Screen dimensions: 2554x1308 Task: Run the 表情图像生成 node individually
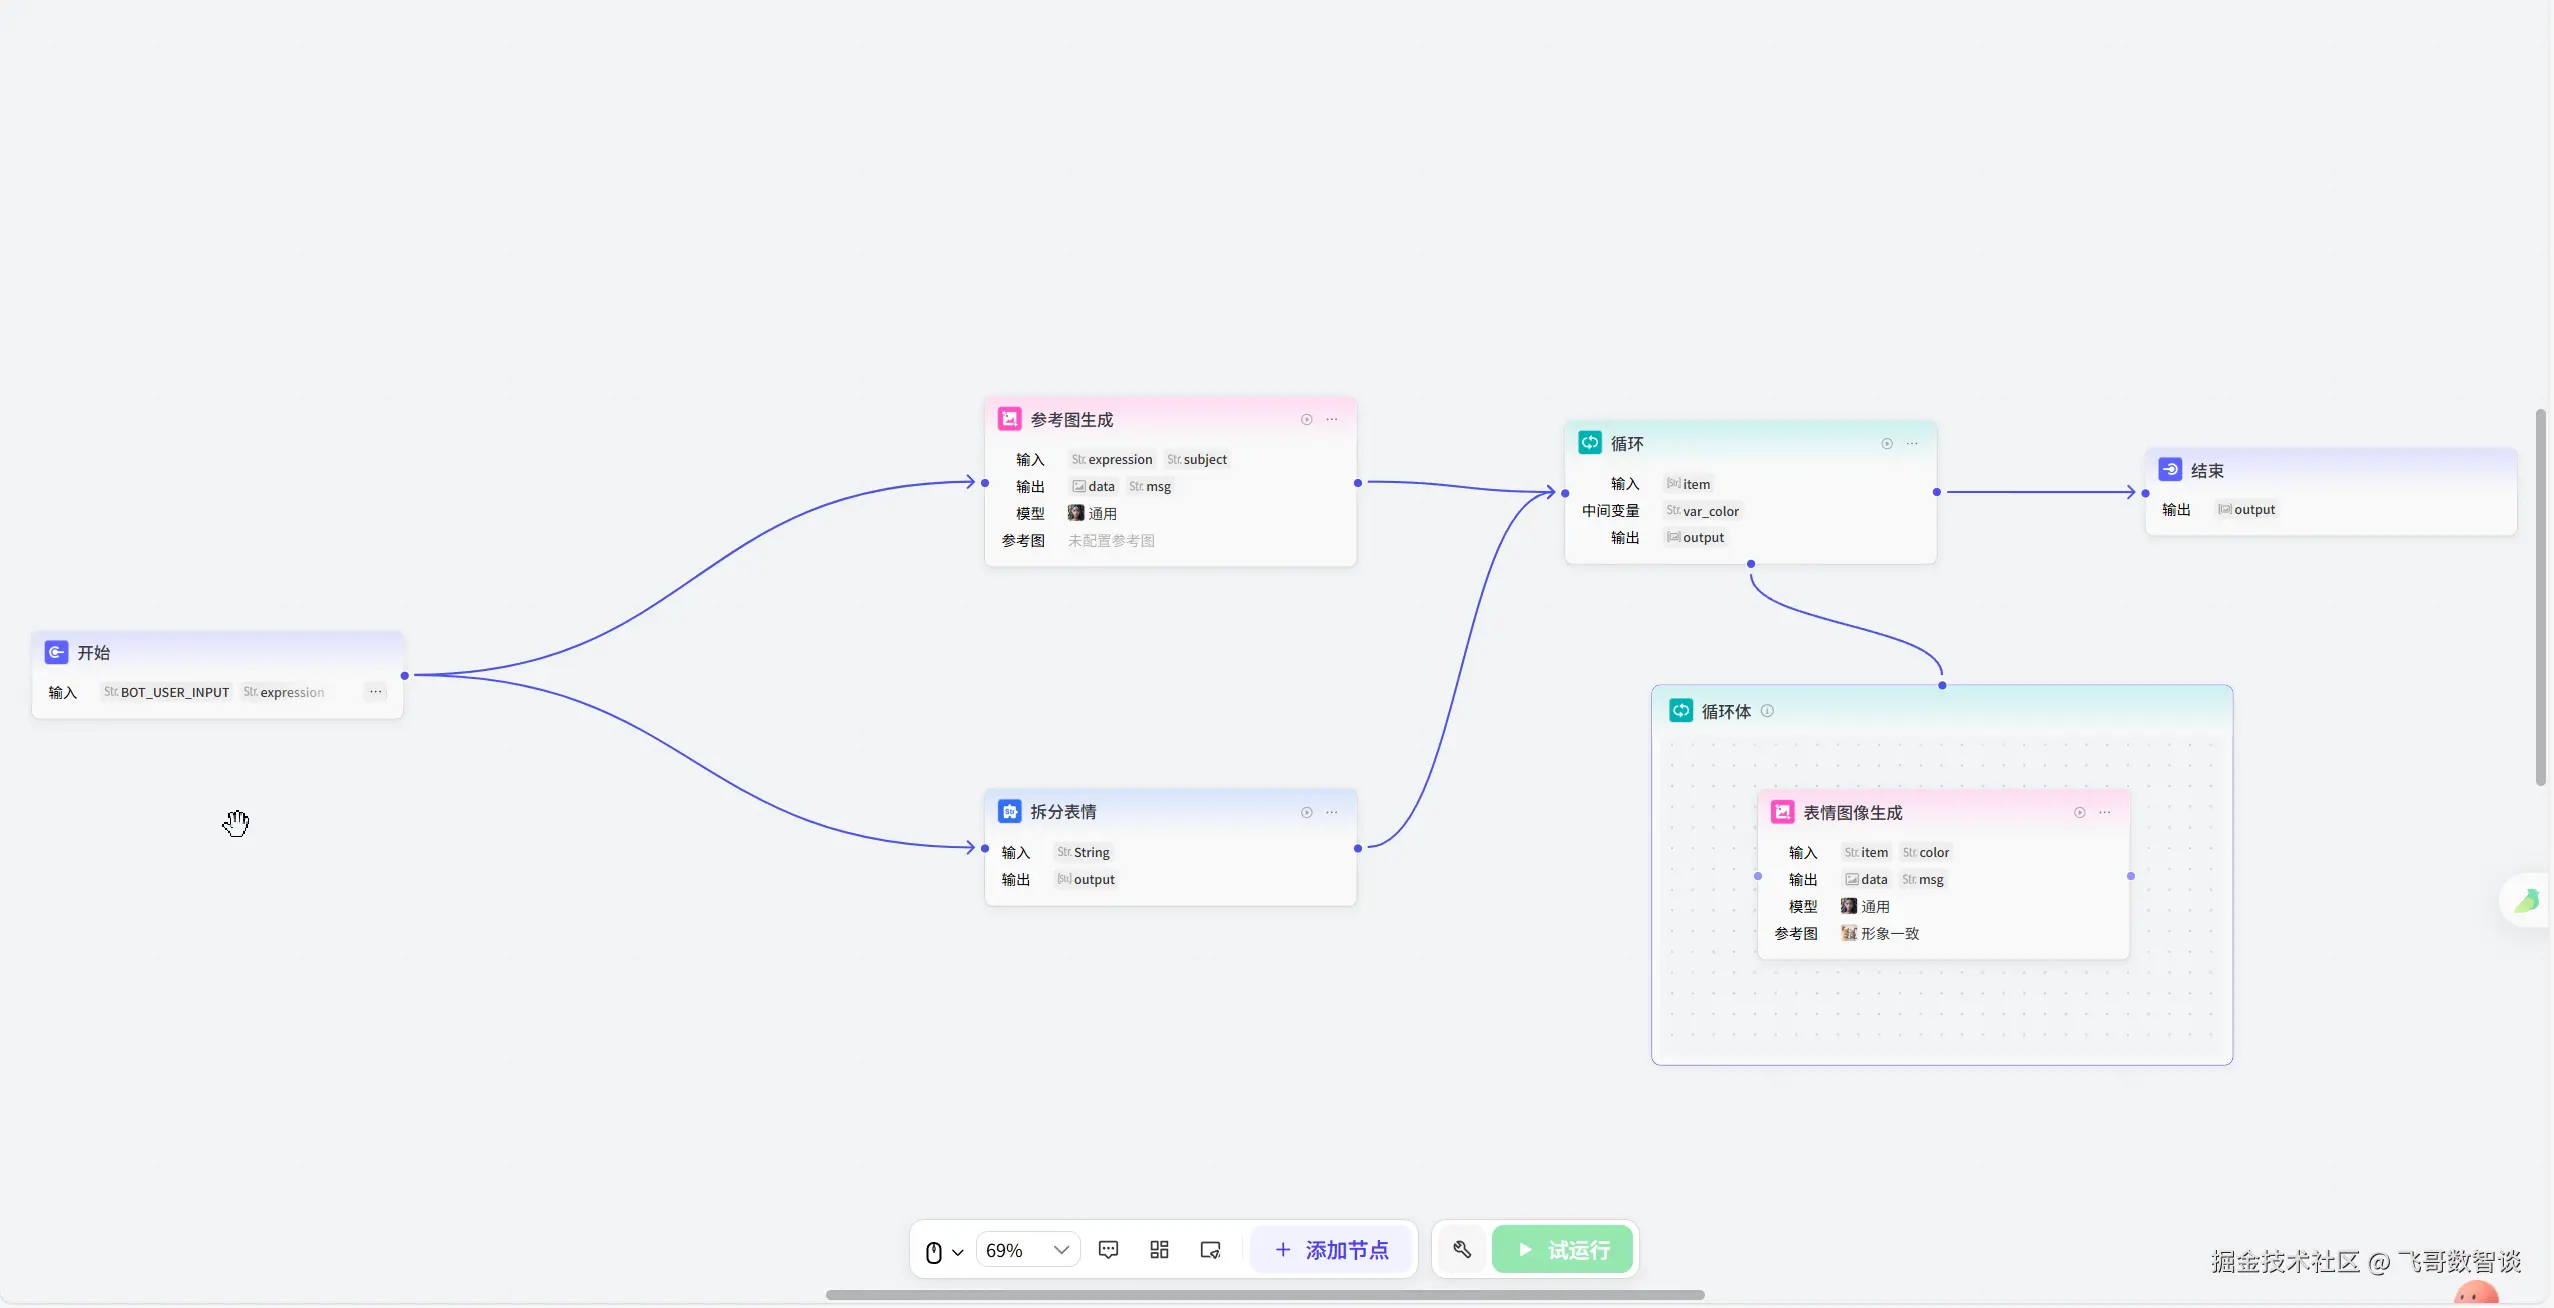pos(2079,812)
